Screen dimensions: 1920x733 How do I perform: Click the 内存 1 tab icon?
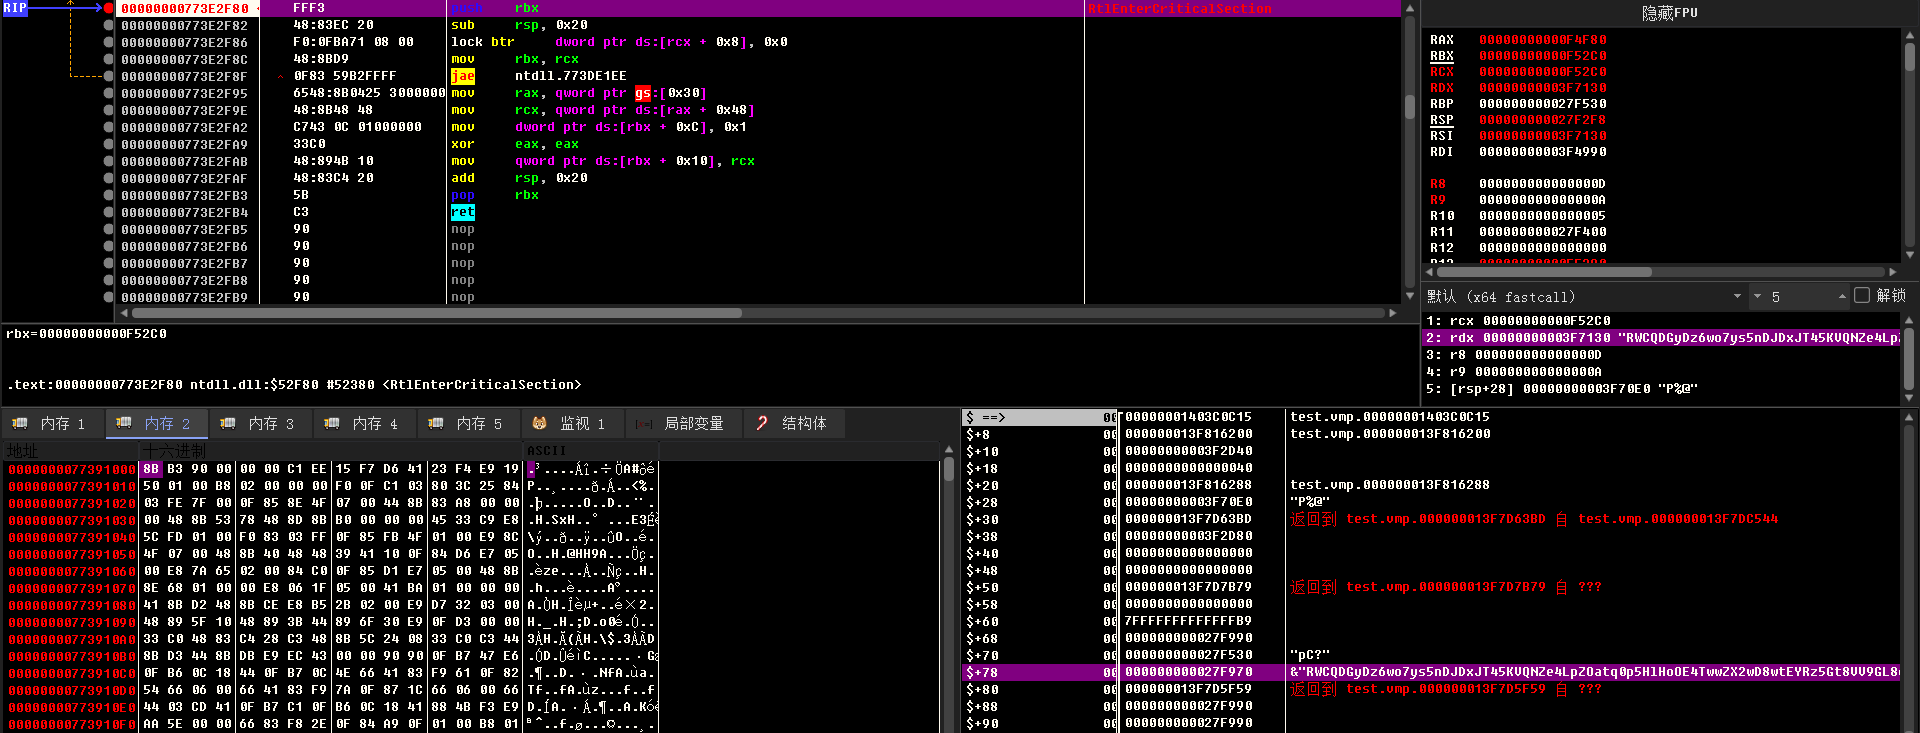[20, 423]
